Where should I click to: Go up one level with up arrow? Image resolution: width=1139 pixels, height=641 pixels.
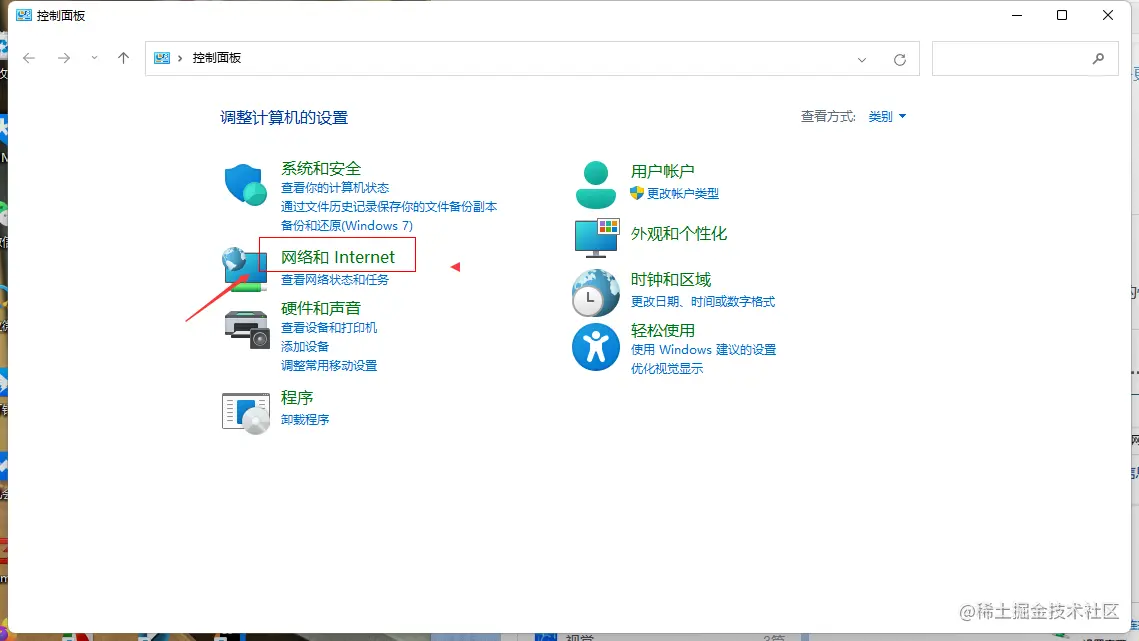pyautogui.click(x=123, y=58)
